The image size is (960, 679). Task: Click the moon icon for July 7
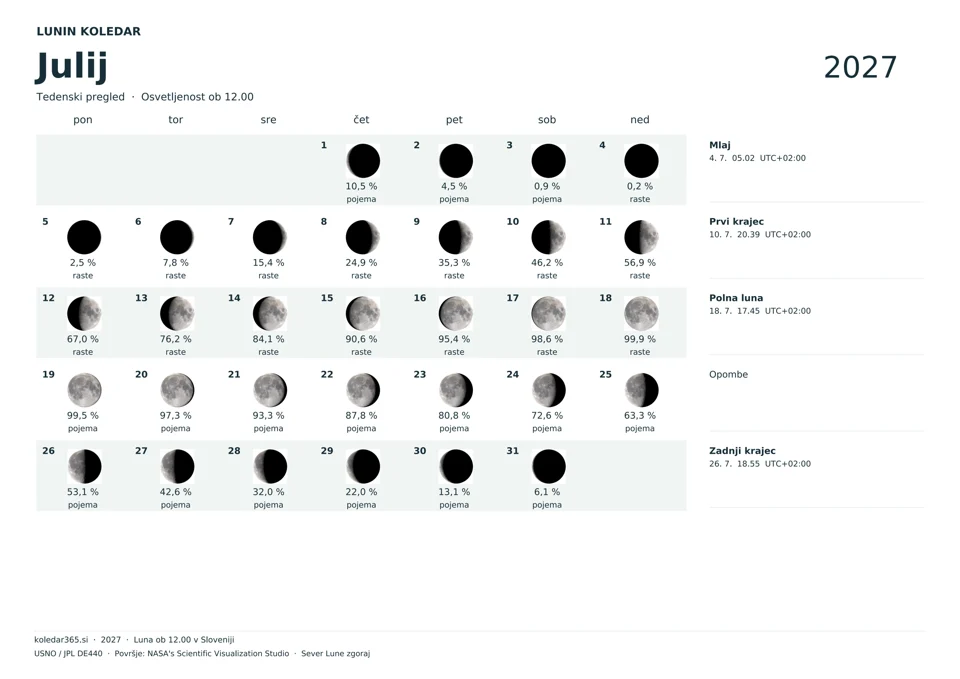(269, 238)
